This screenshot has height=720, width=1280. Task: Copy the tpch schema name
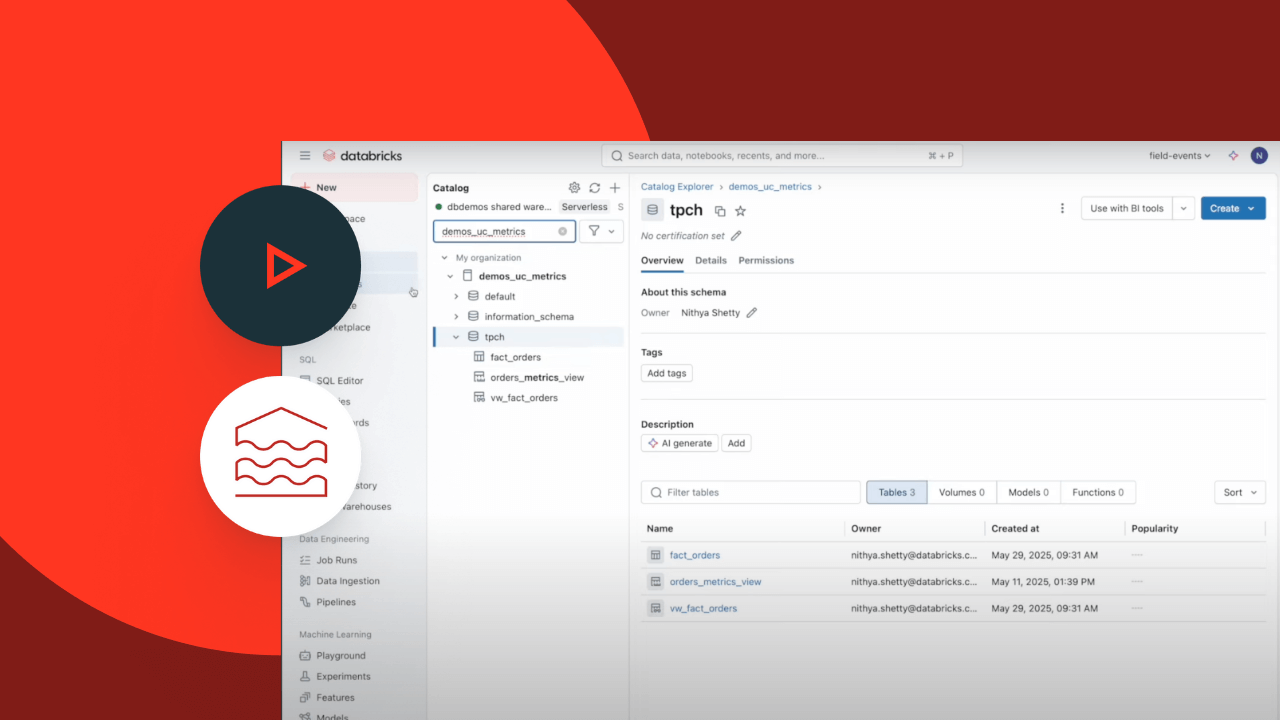(720, 211)
